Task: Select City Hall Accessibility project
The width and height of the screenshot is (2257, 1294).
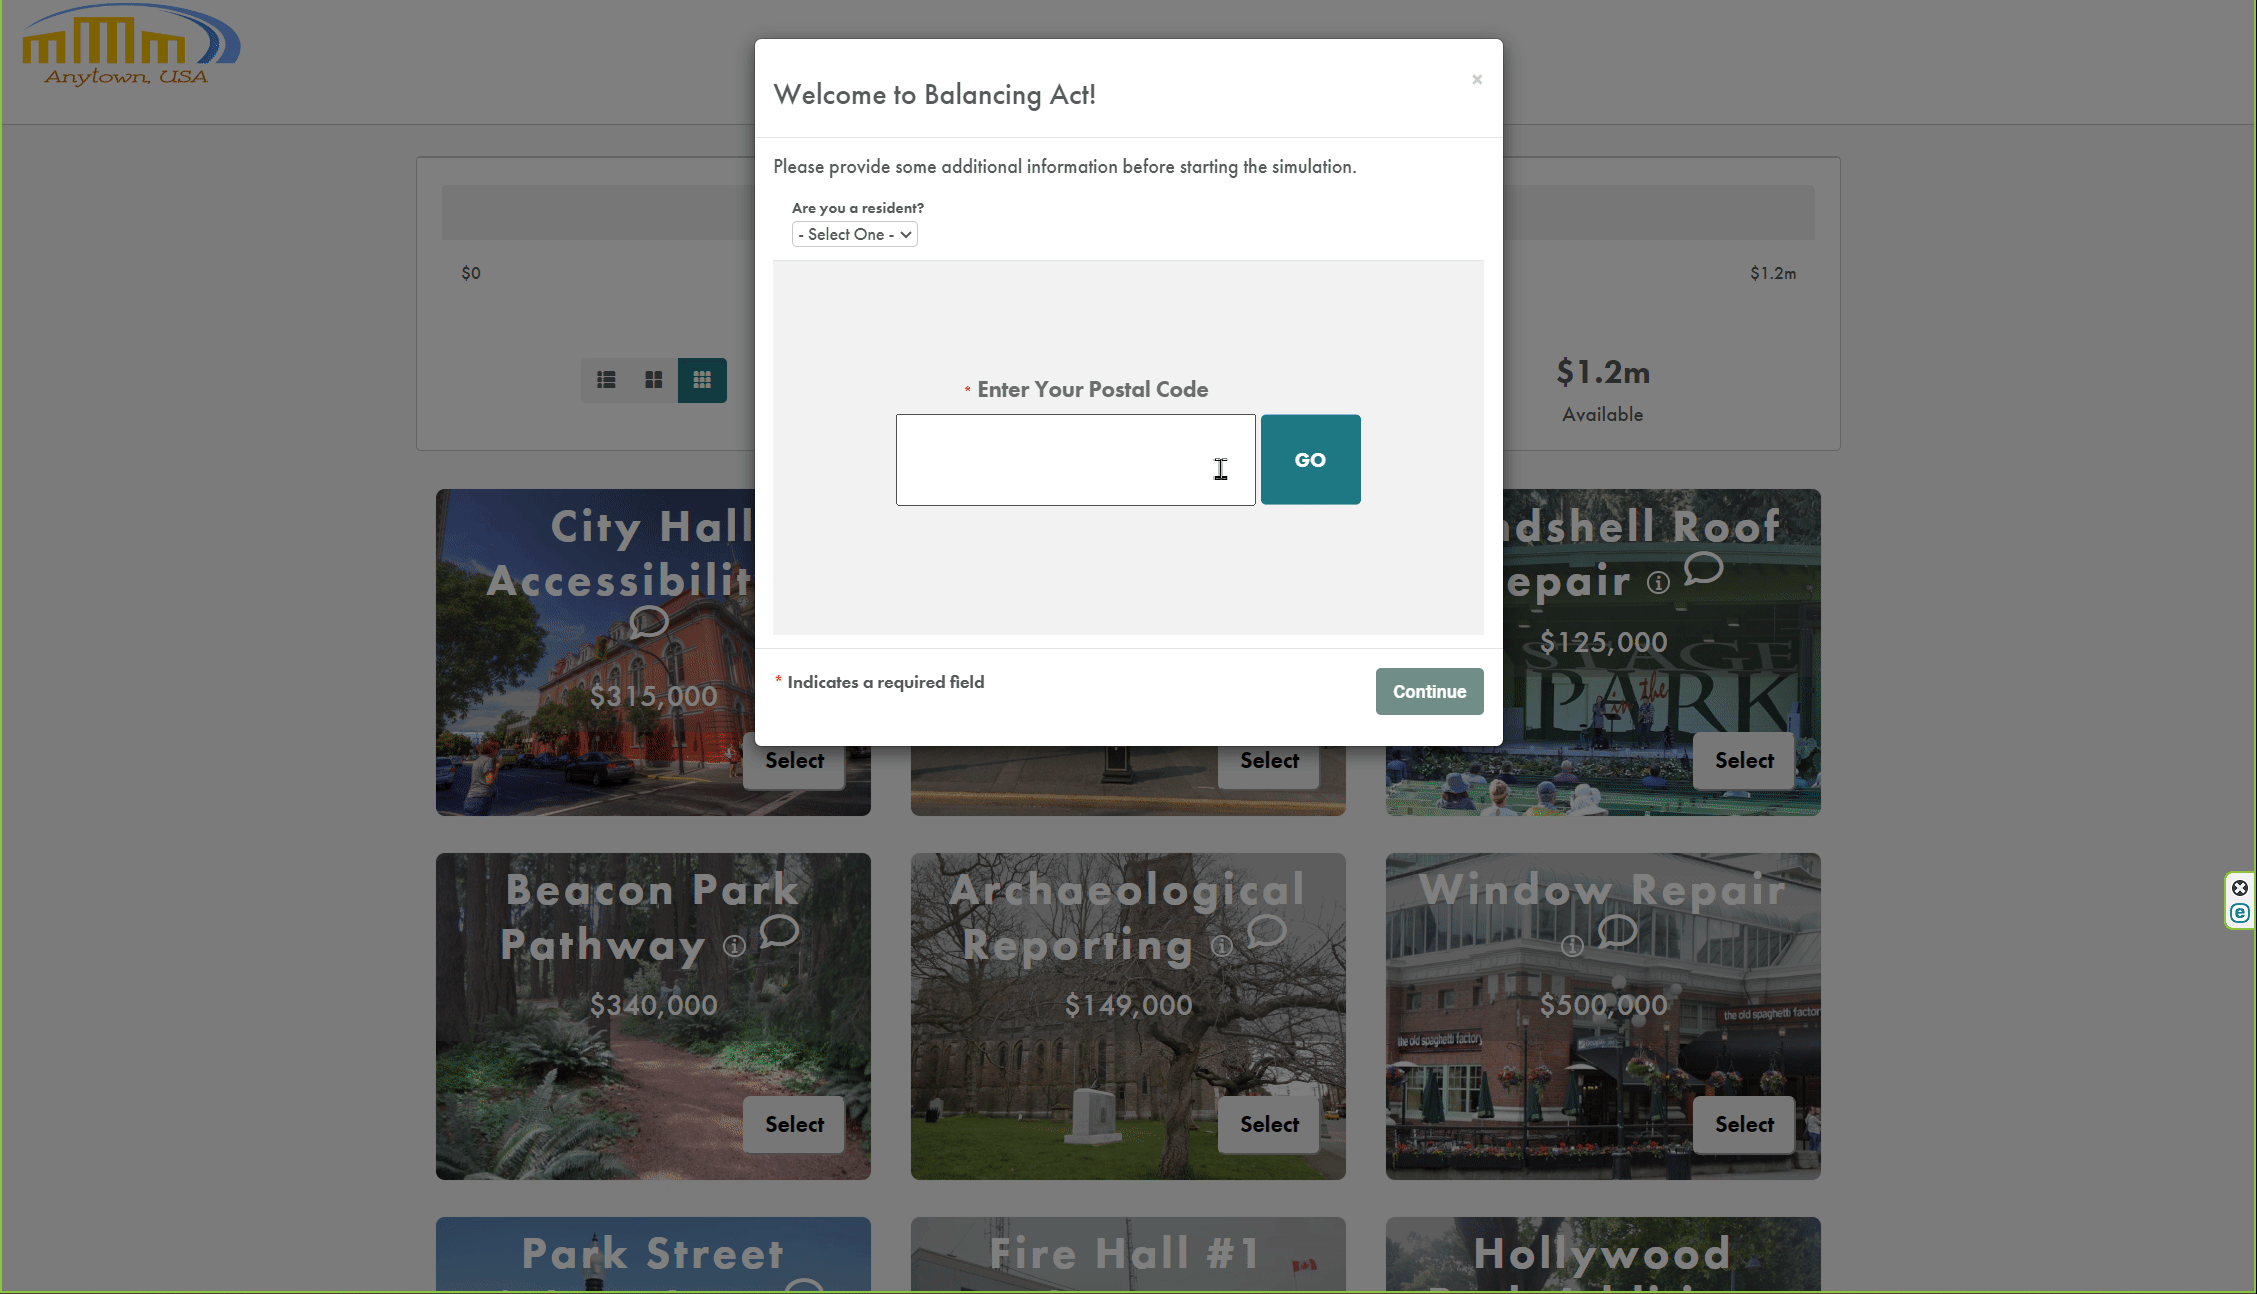Action: pos(794,759)
